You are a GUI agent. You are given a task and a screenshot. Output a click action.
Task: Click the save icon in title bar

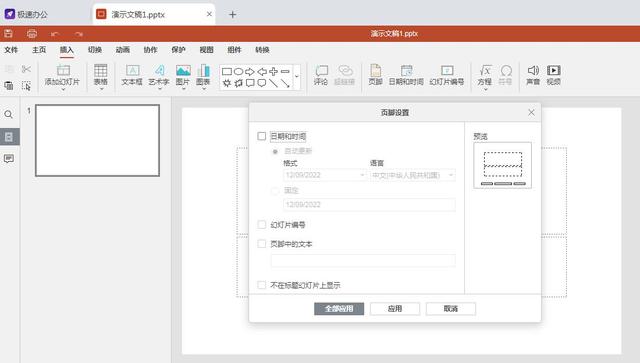click(x=8, y=34)
